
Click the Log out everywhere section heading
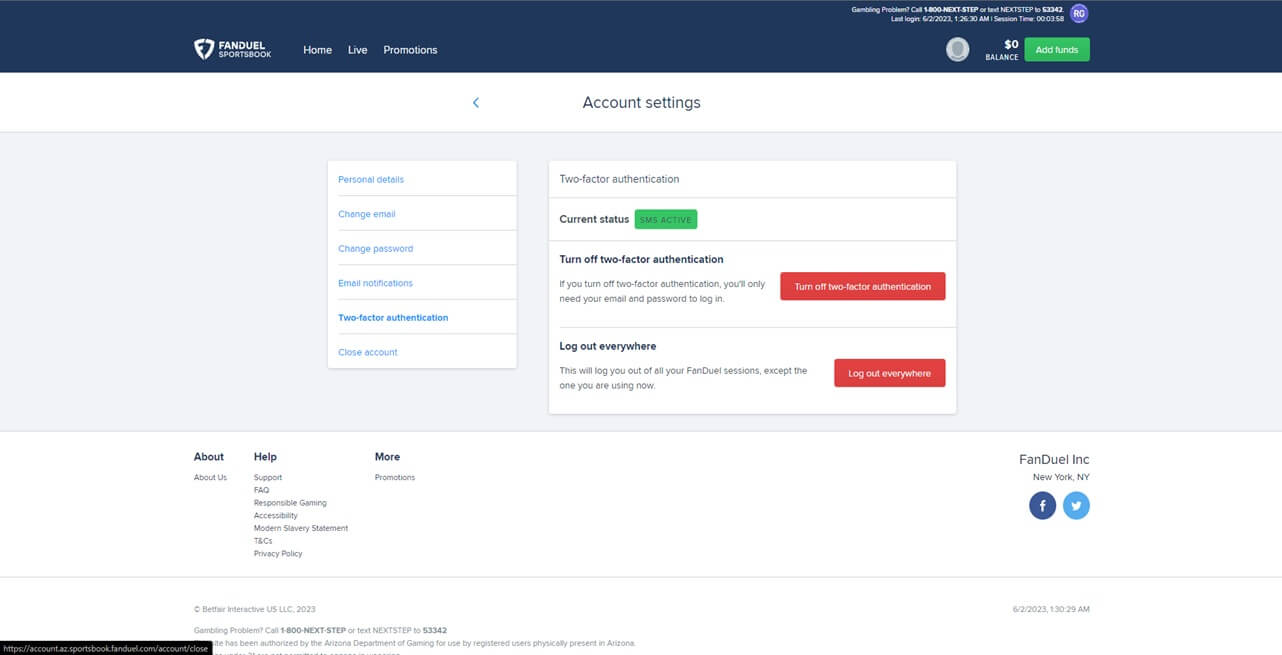[608, 346]
